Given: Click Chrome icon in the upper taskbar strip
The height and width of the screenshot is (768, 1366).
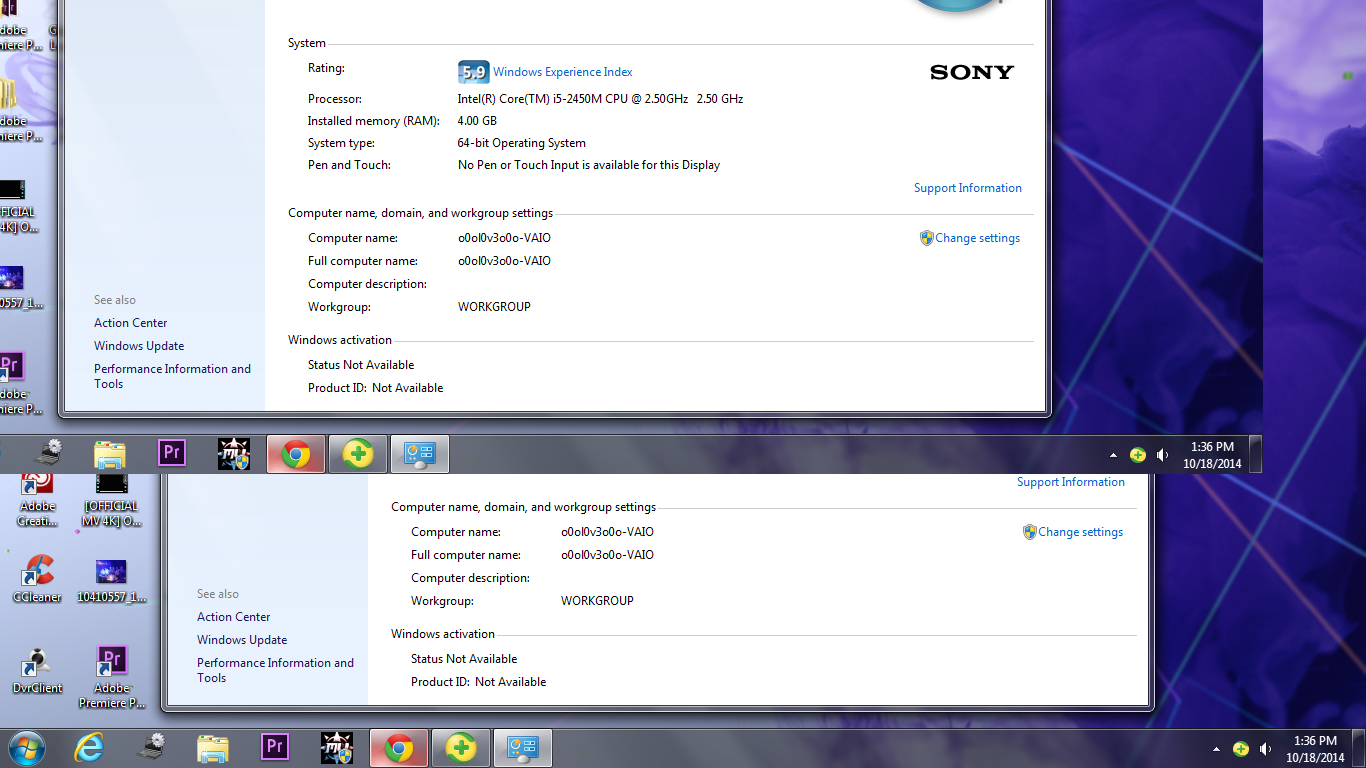Looking at the screenshot, I should click(296, 454).
